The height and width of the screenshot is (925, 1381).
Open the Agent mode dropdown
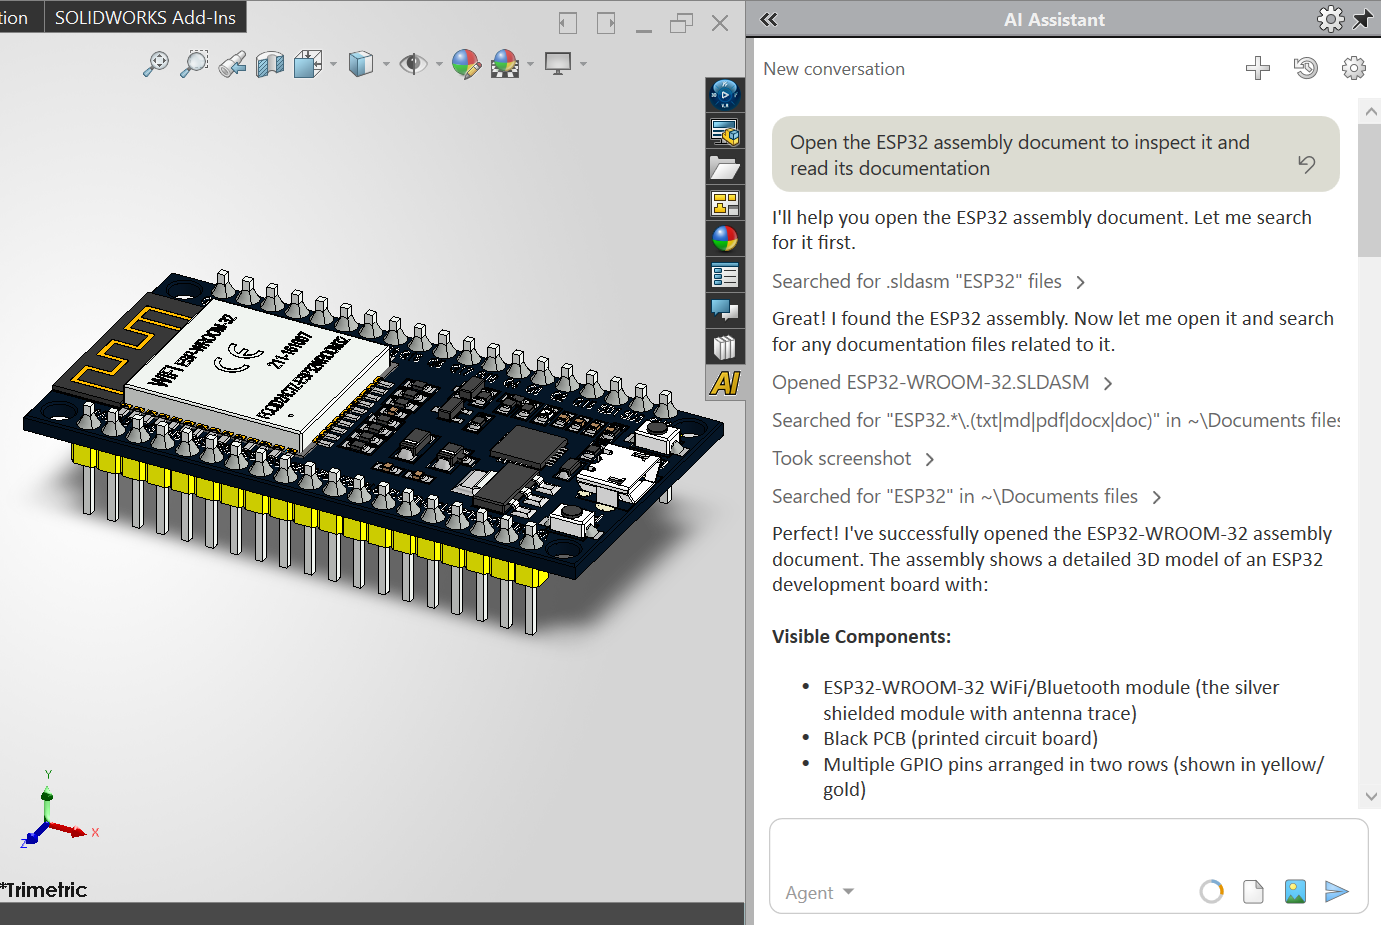point(820,892)
